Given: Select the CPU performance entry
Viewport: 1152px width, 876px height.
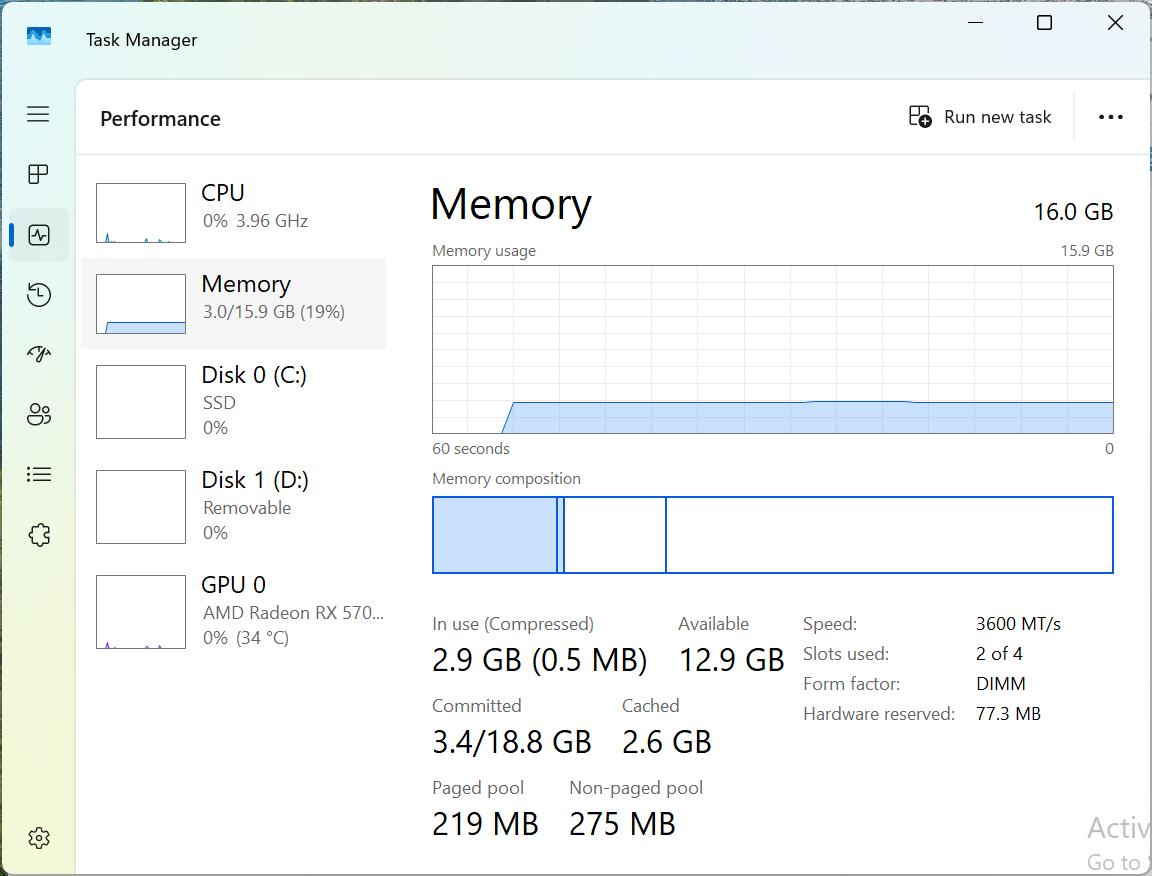Looking at the screenshot, I should (x=234, y=212).
